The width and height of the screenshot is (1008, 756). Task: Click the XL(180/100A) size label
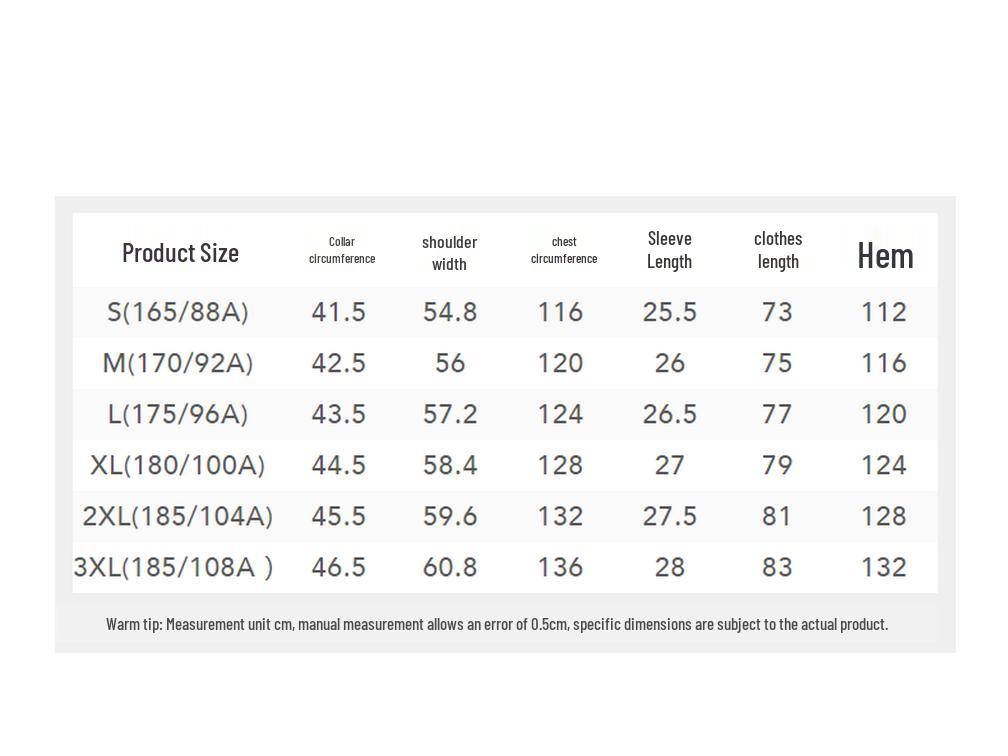point(177,465)
